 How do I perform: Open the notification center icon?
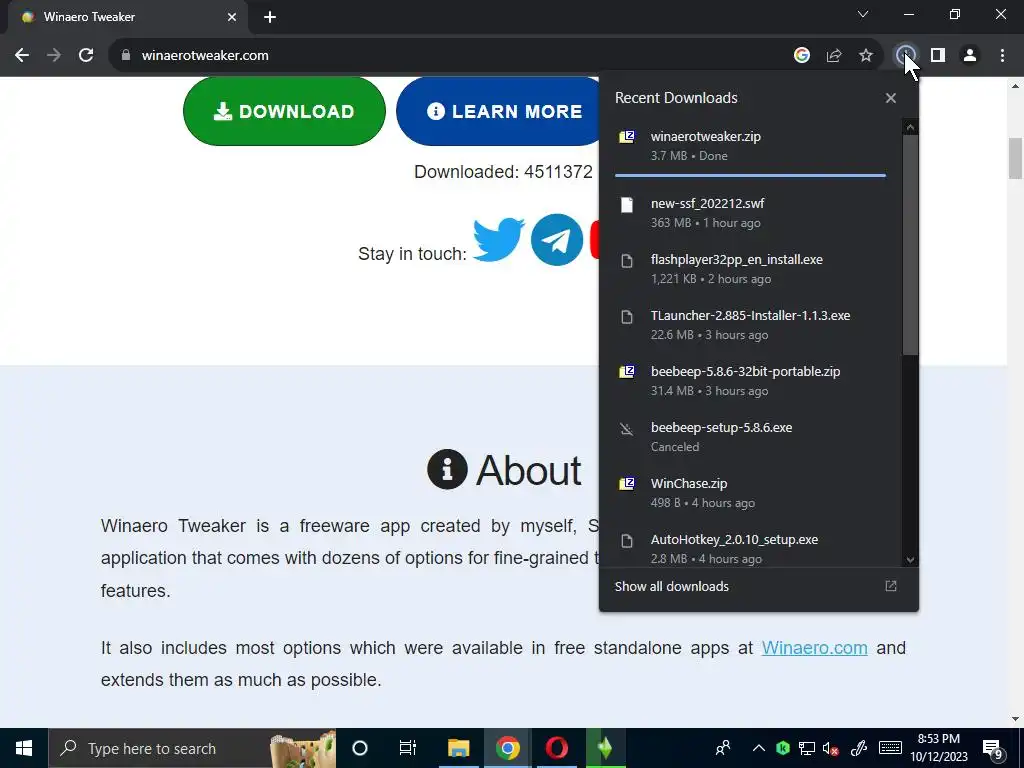[x=993, y=749]
